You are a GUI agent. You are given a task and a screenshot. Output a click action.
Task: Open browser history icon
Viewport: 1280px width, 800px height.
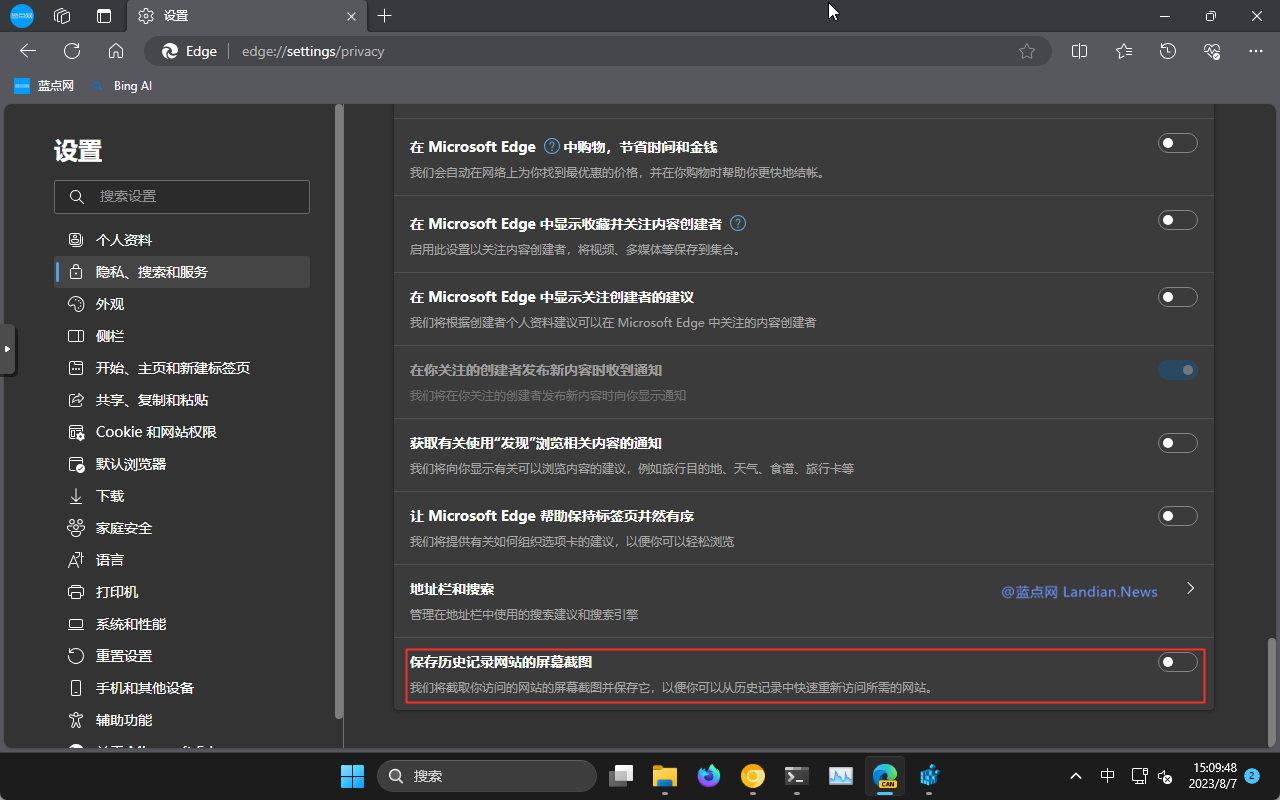1168,51
